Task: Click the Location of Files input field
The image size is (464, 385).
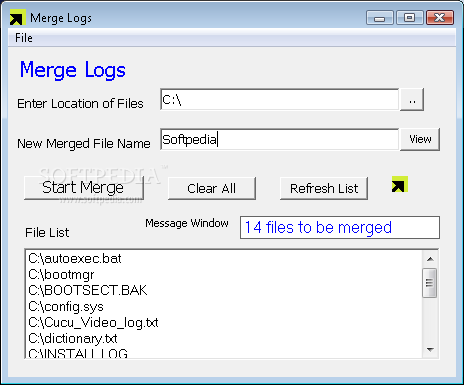Action: (x=279, y=100)
